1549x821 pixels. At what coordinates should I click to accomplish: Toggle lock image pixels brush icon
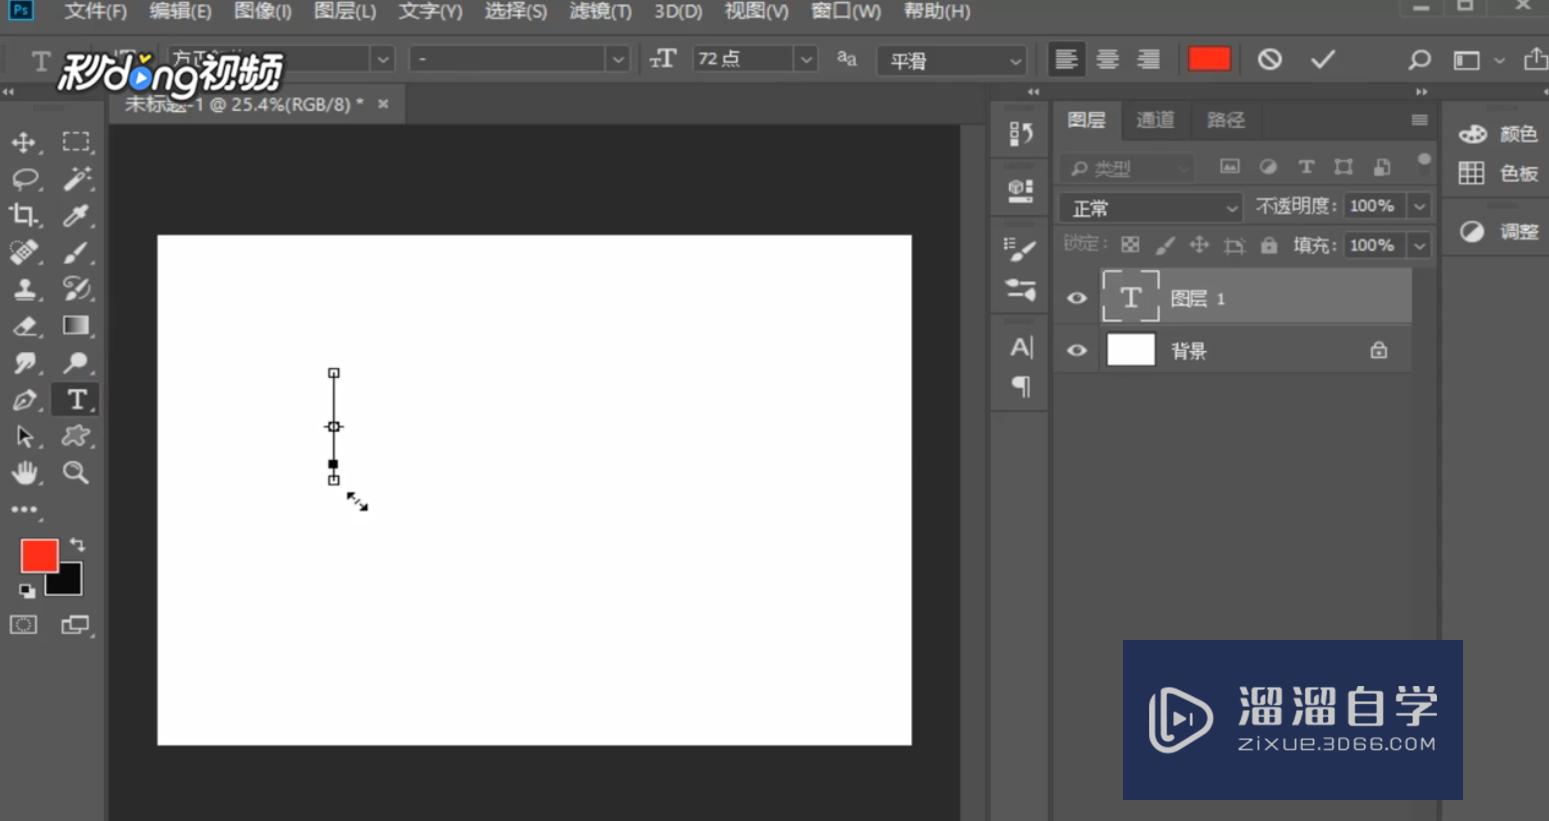coord(1165,245)
